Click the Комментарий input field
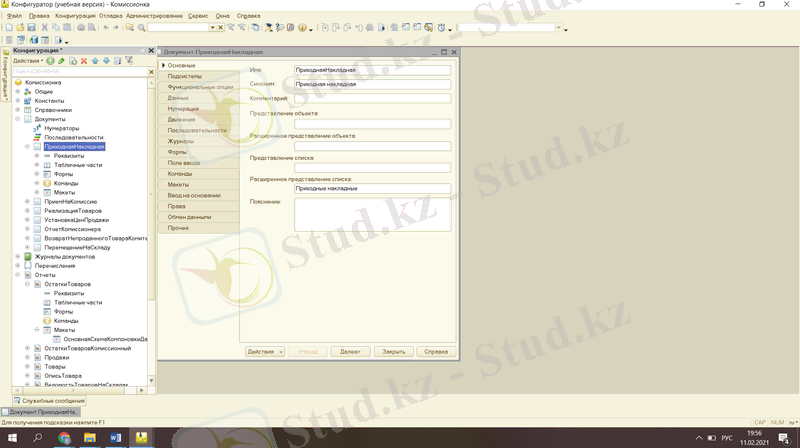Image resolution: width=800 pixels, height=448 pixels. point(372,98)
